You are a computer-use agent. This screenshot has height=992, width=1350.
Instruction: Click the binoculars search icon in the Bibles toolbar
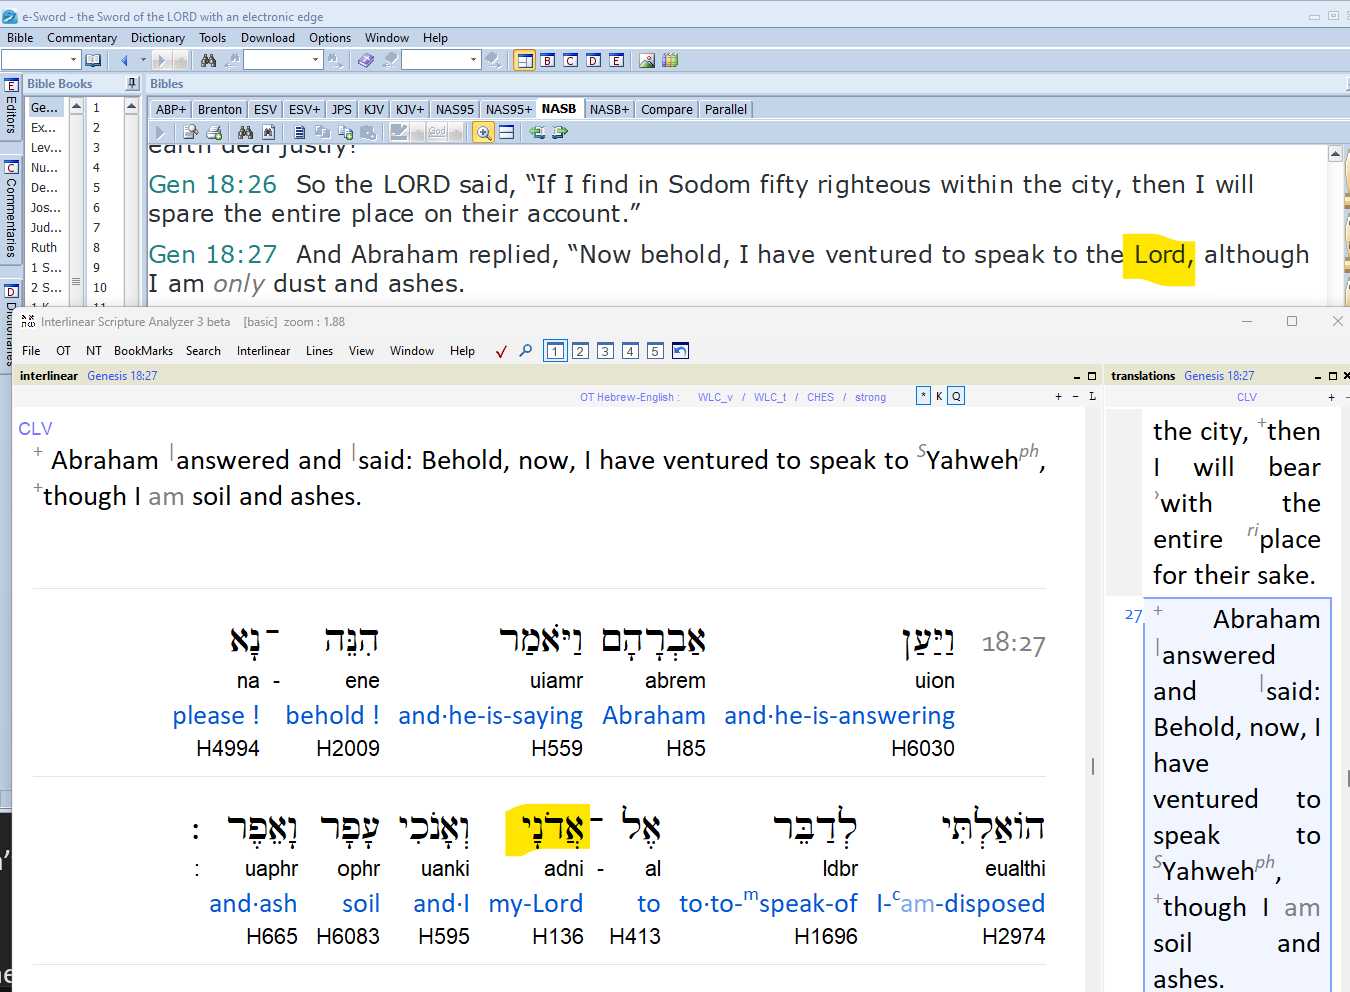tap(245, 132)
